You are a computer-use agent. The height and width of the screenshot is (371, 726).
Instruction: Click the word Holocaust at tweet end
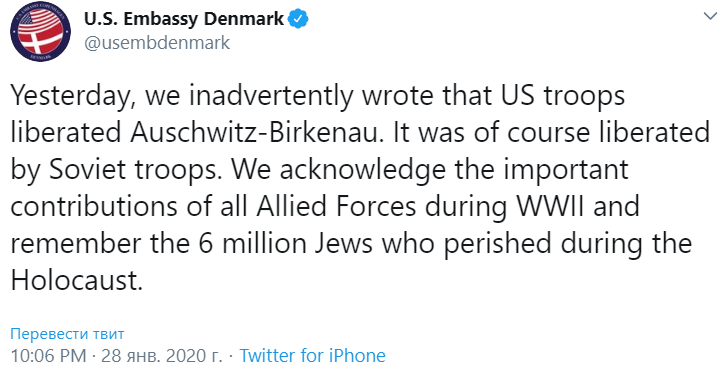pos(76,280)
